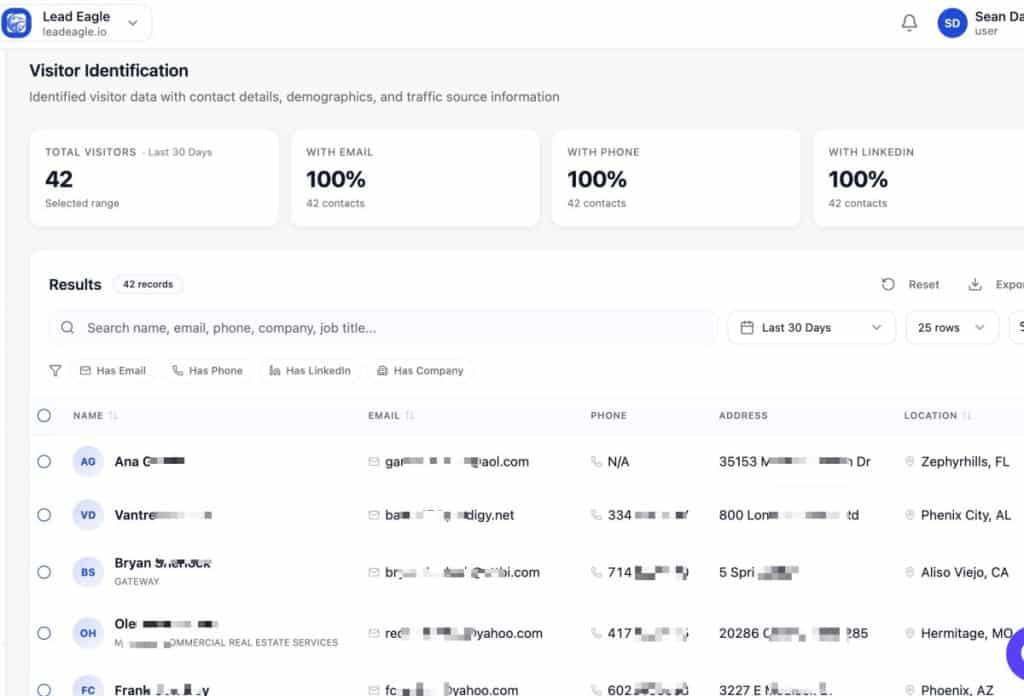Click the Phenix City, AL location text
Viewport: 1024px width, 696px height.
[x=966, y=515]
